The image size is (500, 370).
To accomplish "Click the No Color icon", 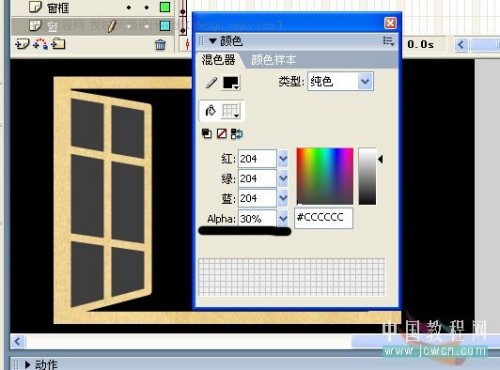I will 222,134.
